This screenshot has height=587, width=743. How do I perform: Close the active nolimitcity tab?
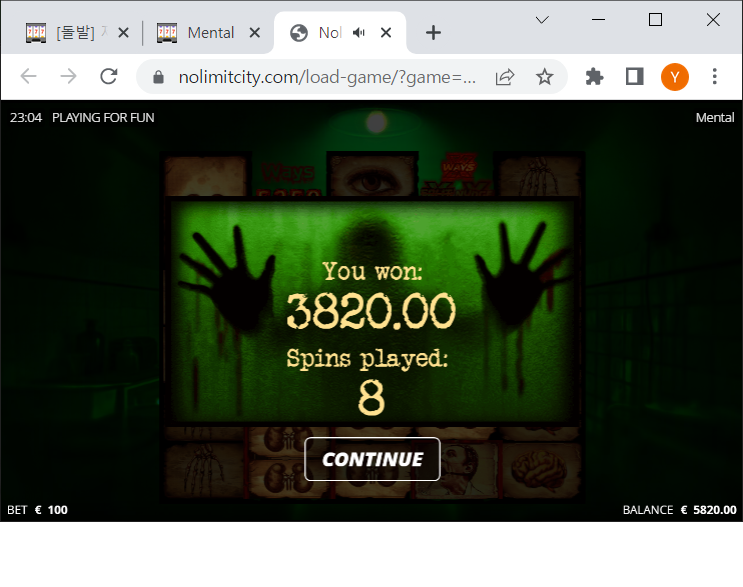(x=386, y=33)
